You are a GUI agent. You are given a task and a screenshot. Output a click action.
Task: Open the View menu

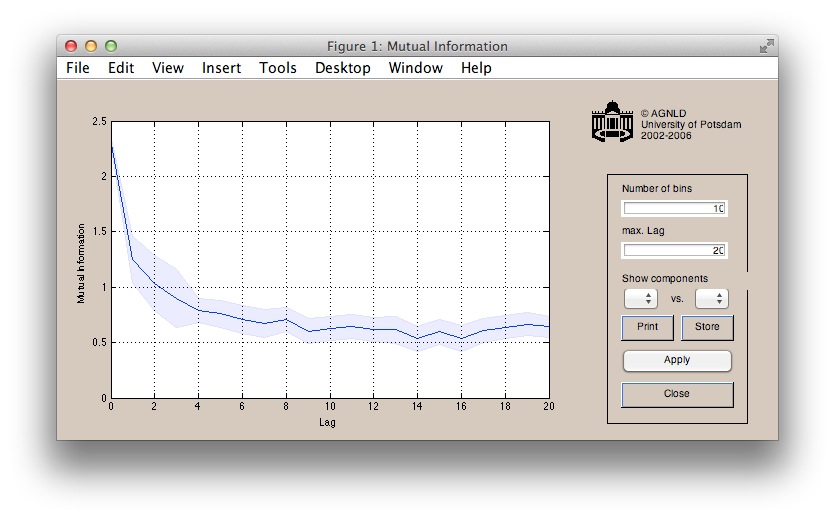click(x=168, y=68)
